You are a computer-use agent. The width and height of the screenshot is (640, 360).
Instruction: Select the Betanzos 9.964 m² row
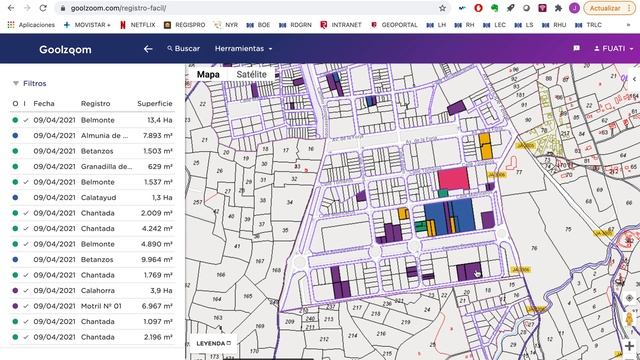coord(93,260)
